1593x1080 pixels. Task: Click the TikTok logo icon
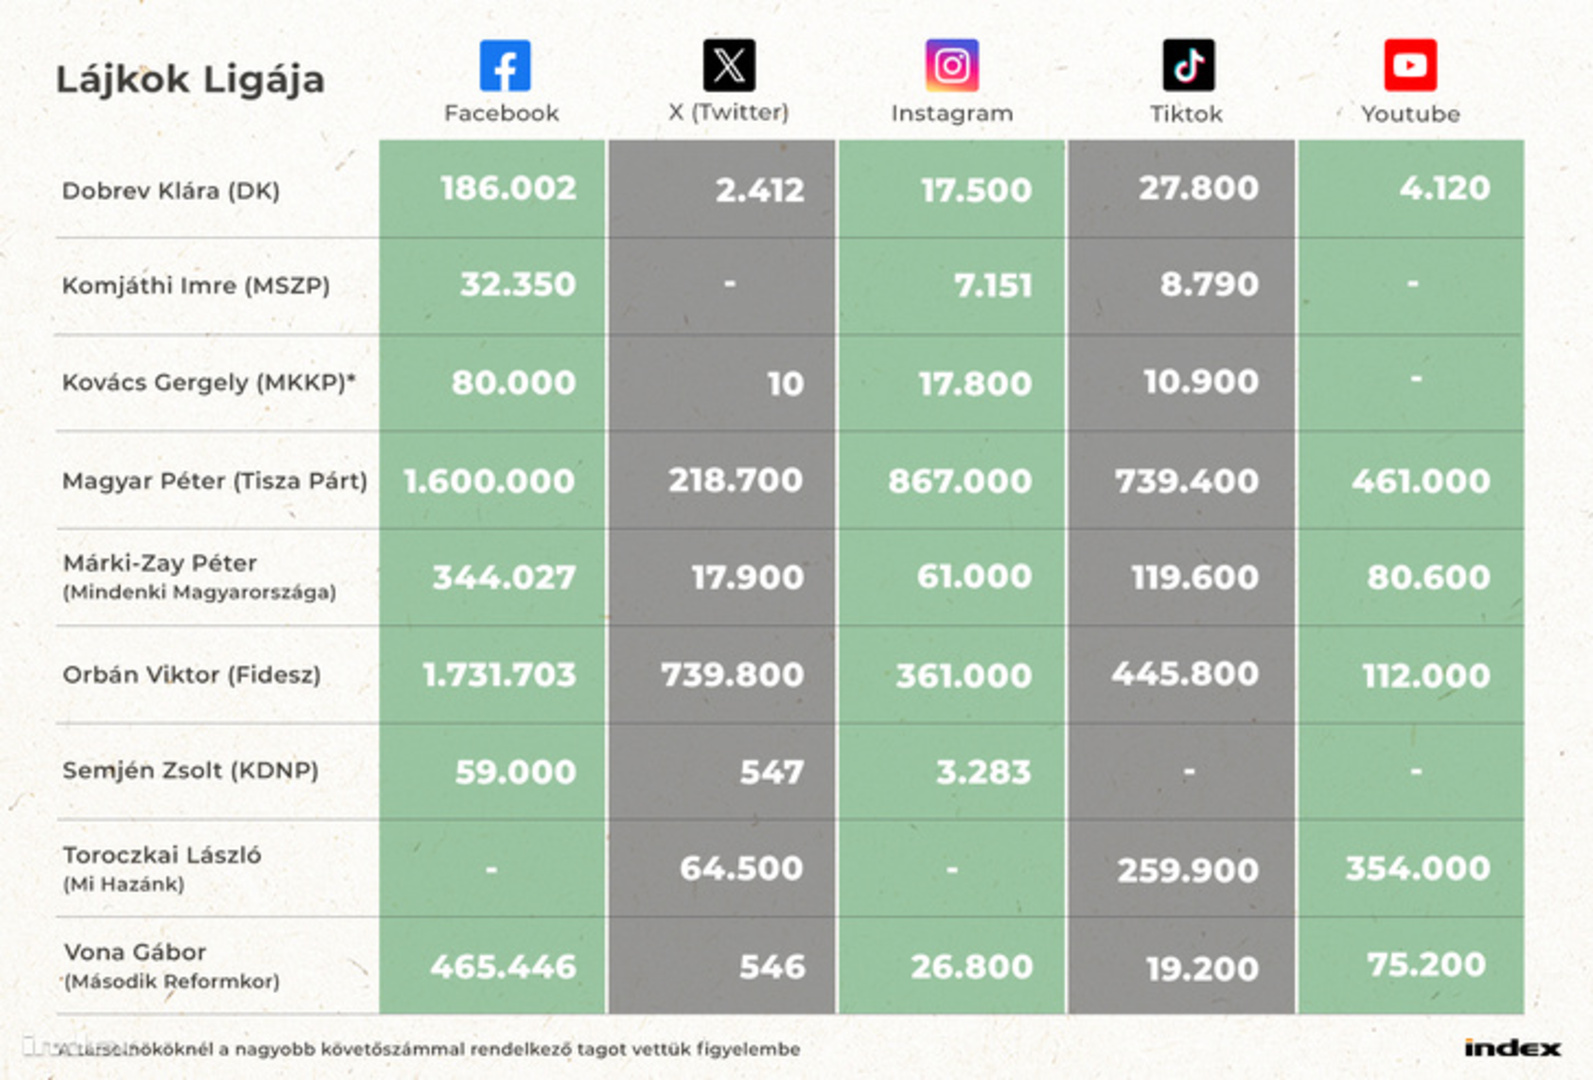coord(1188,66)
